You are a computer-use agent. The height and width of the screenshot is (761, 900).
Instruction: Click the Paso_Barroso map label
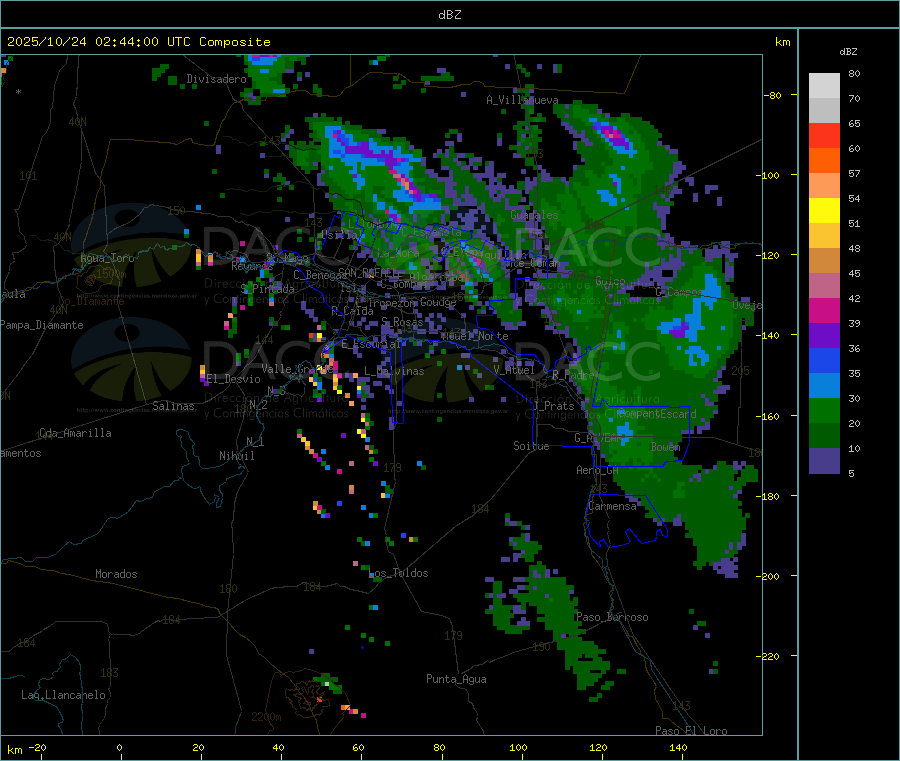tap(612, 617)
